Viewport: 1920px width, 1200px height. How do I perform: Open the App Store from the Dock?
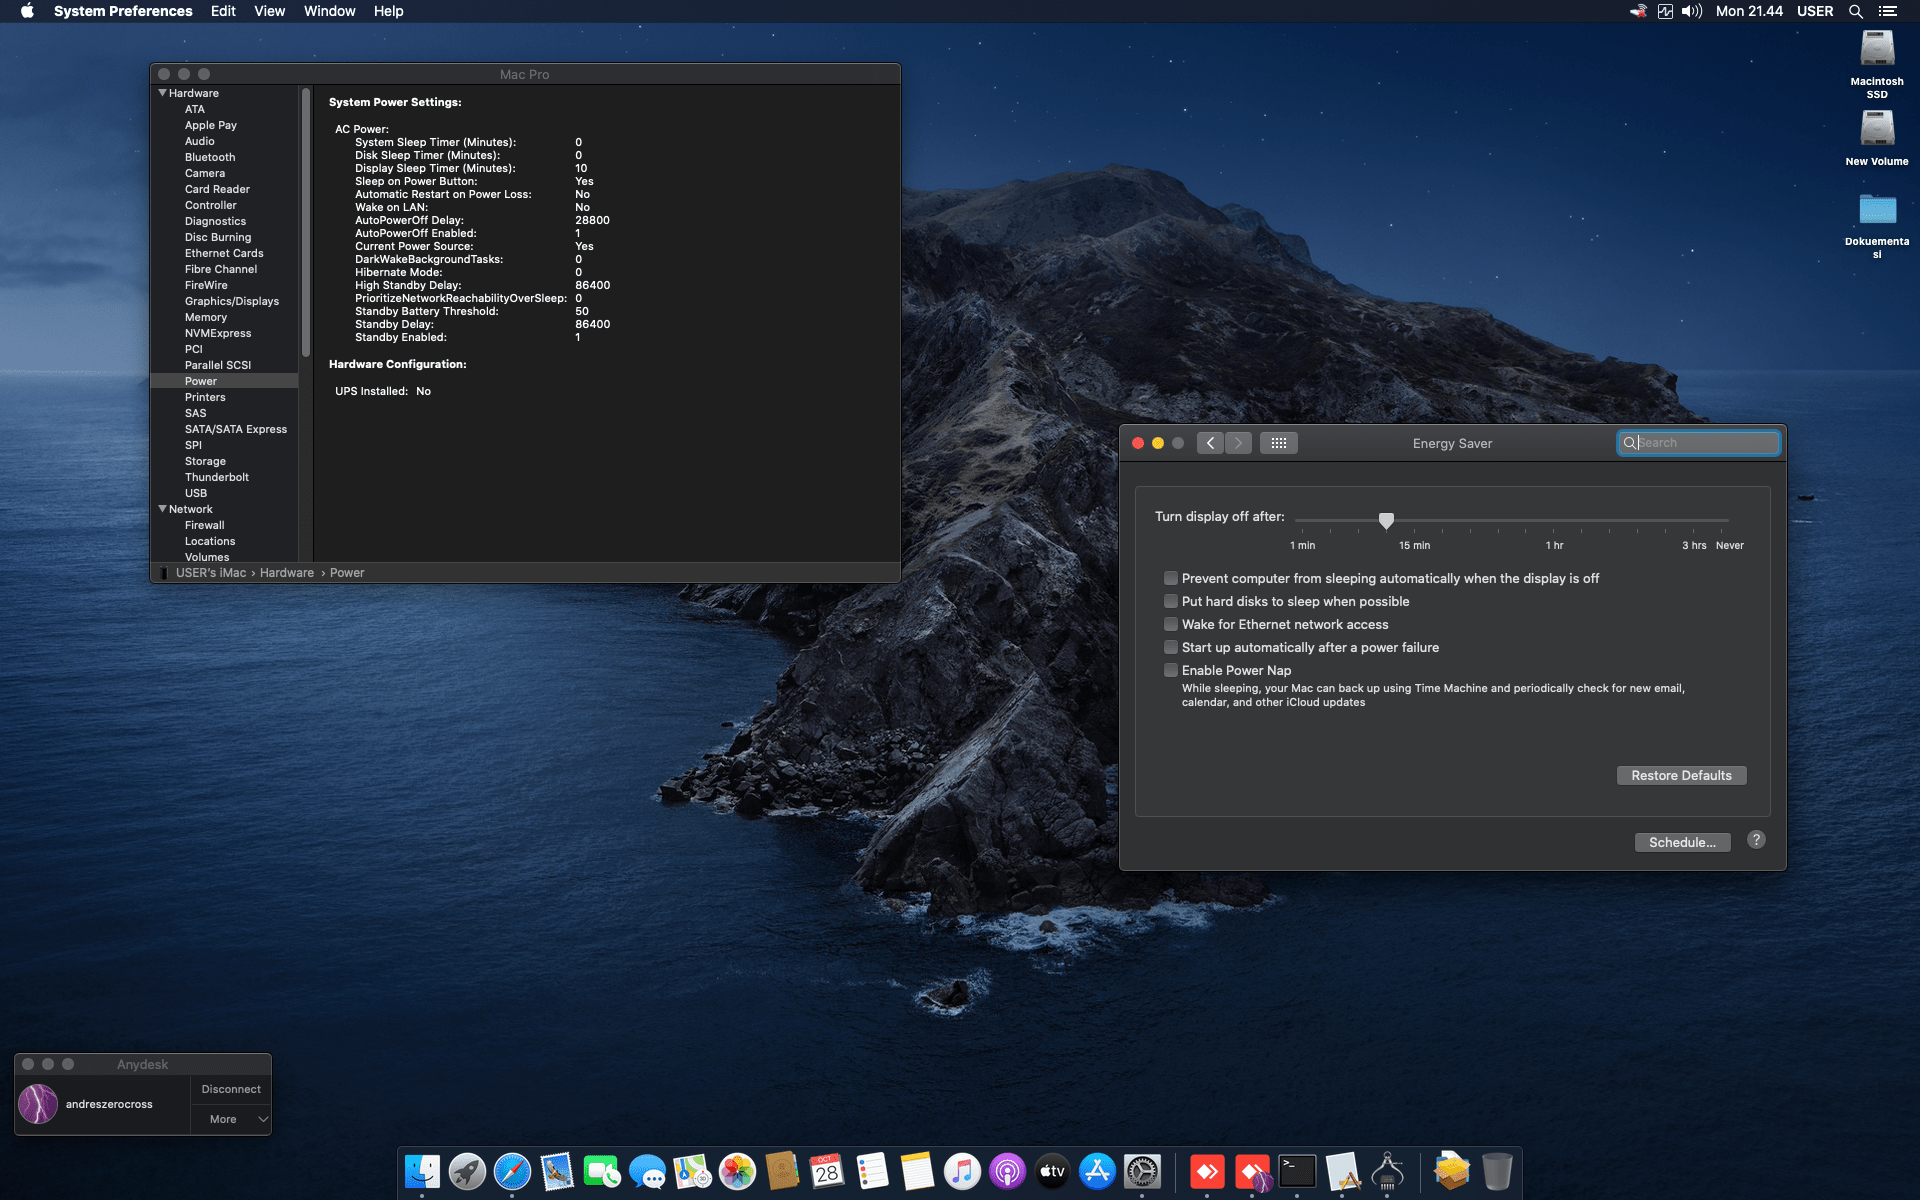tap(1097, 1171)
